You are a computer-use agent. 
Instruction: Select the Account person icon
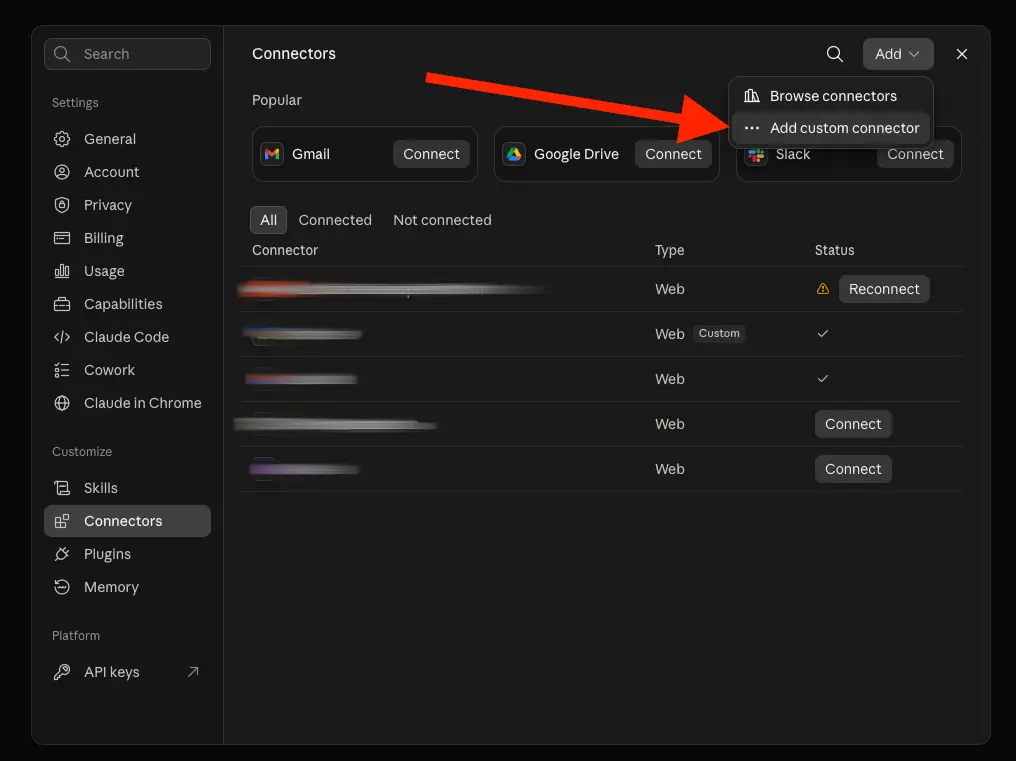pos(62,172)
